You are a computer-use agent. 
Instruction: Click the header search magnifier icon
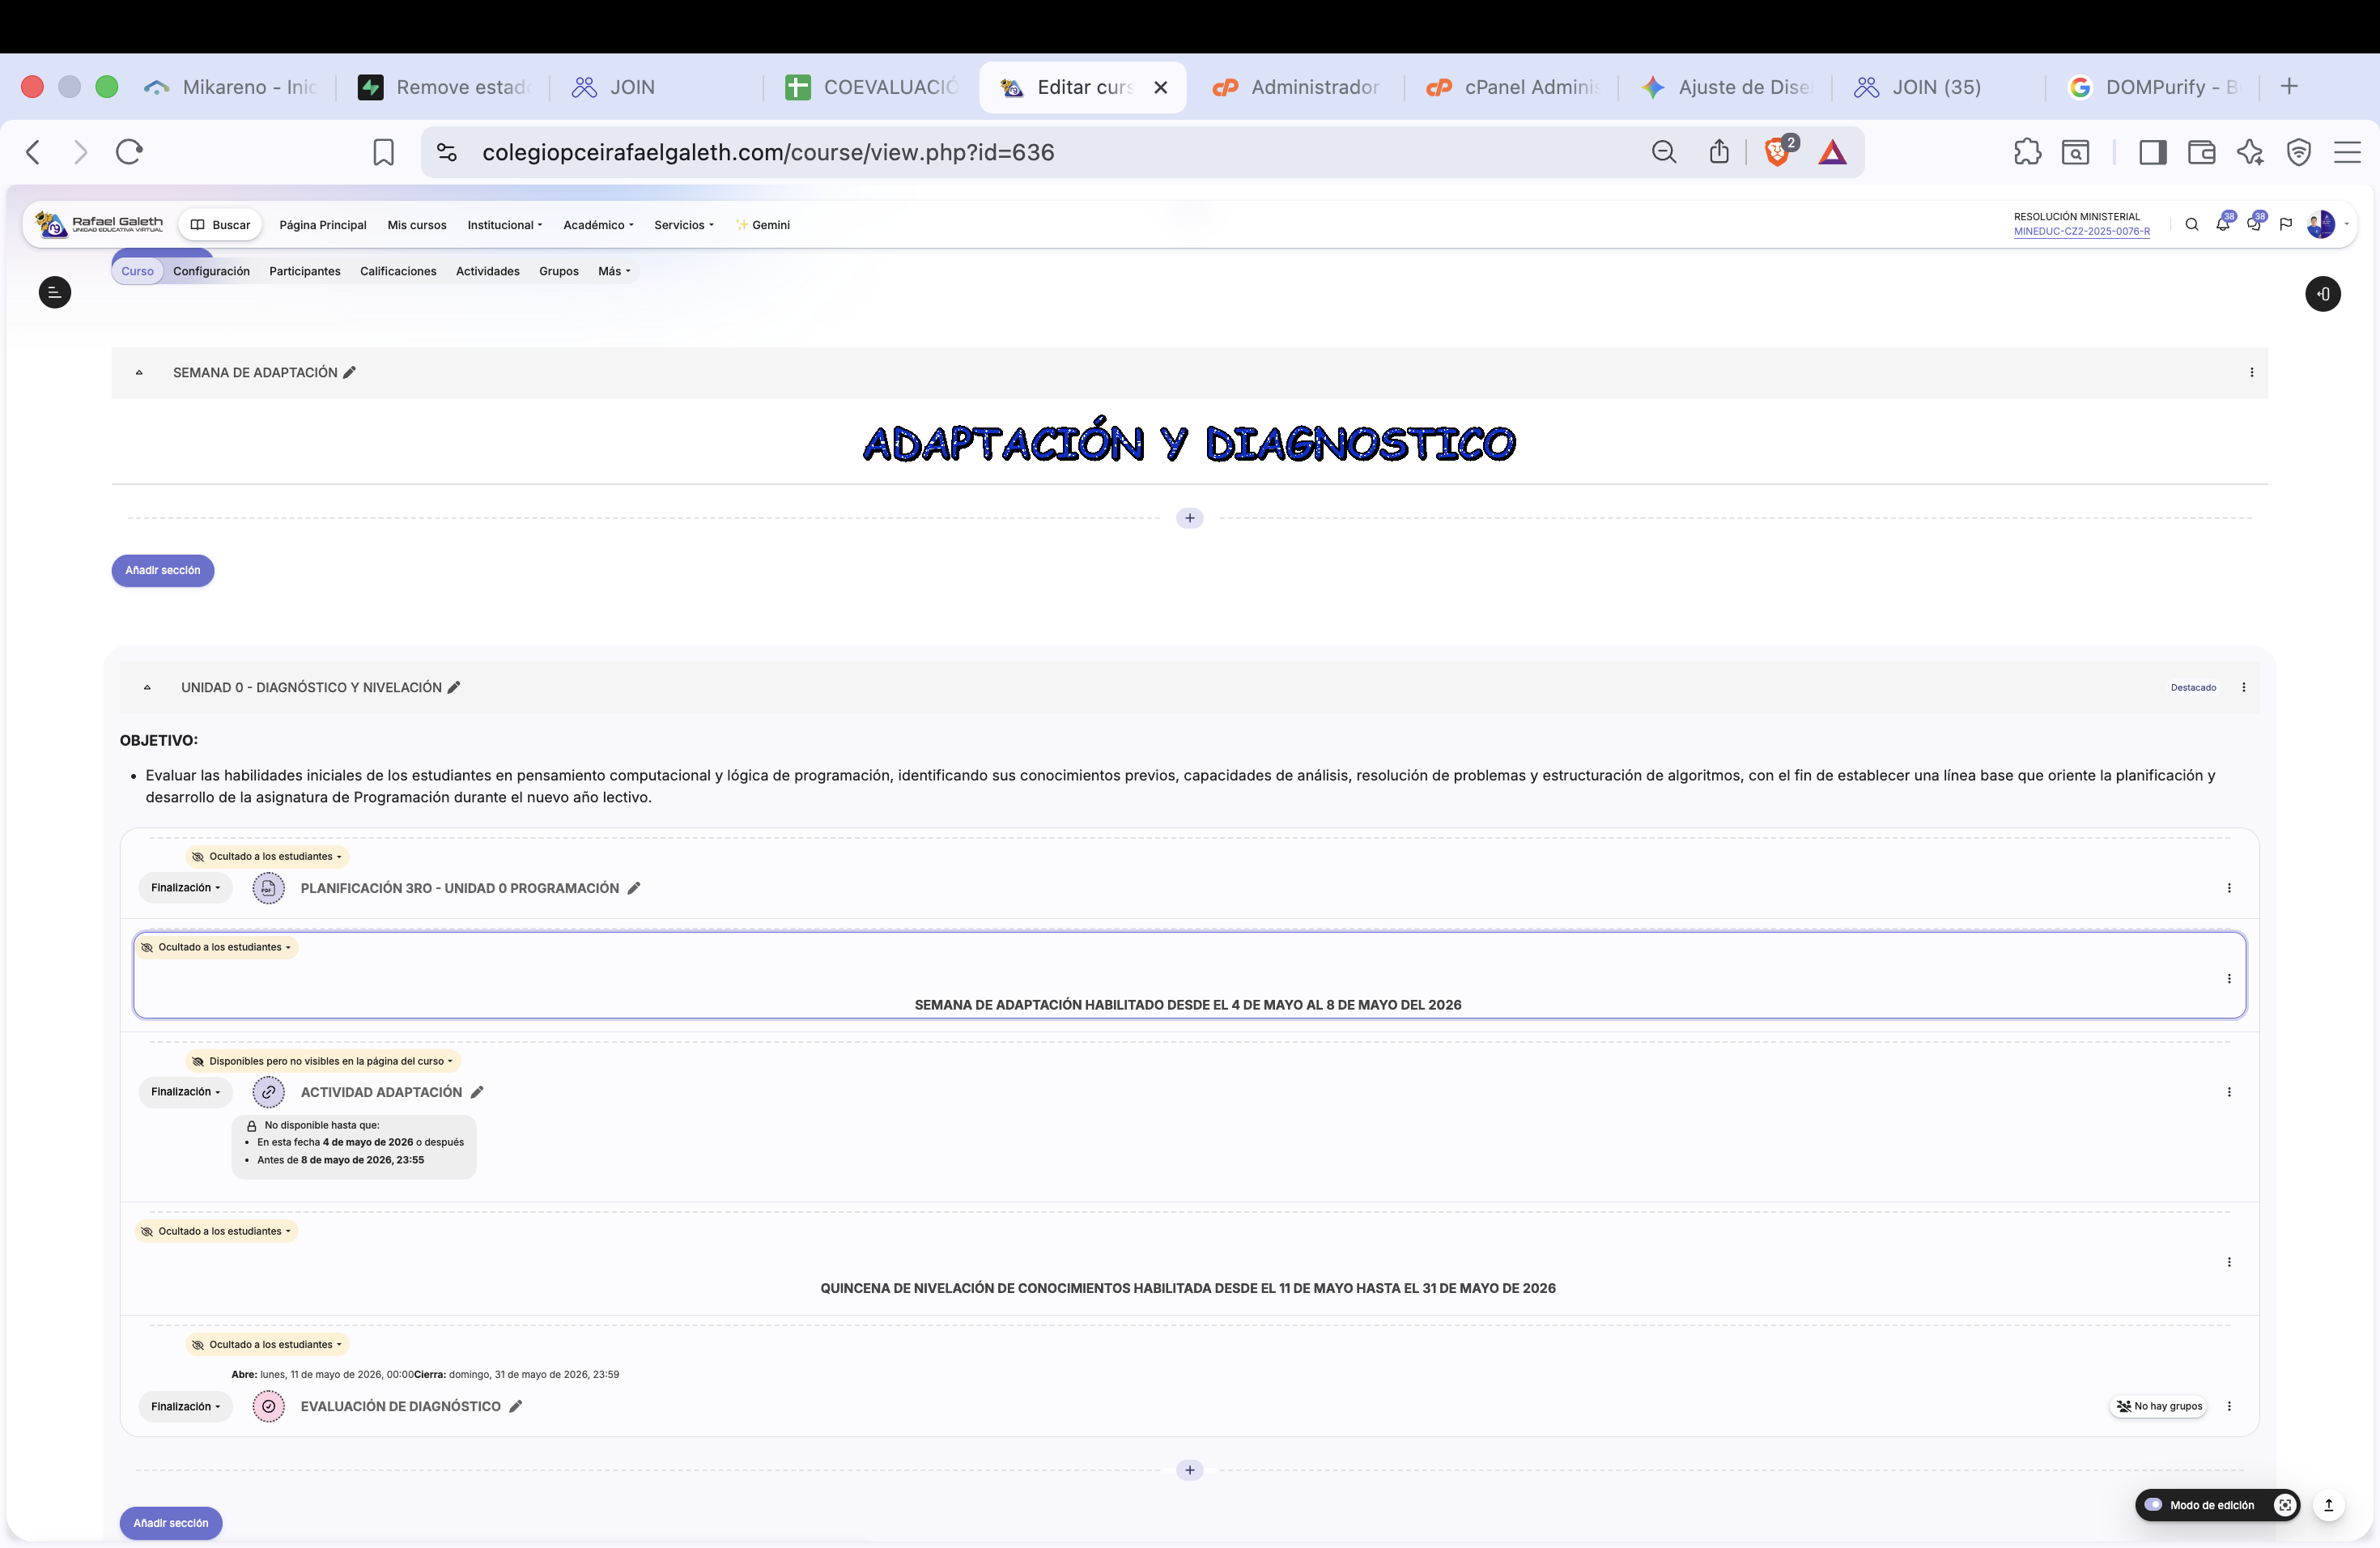coord(2191,225)
